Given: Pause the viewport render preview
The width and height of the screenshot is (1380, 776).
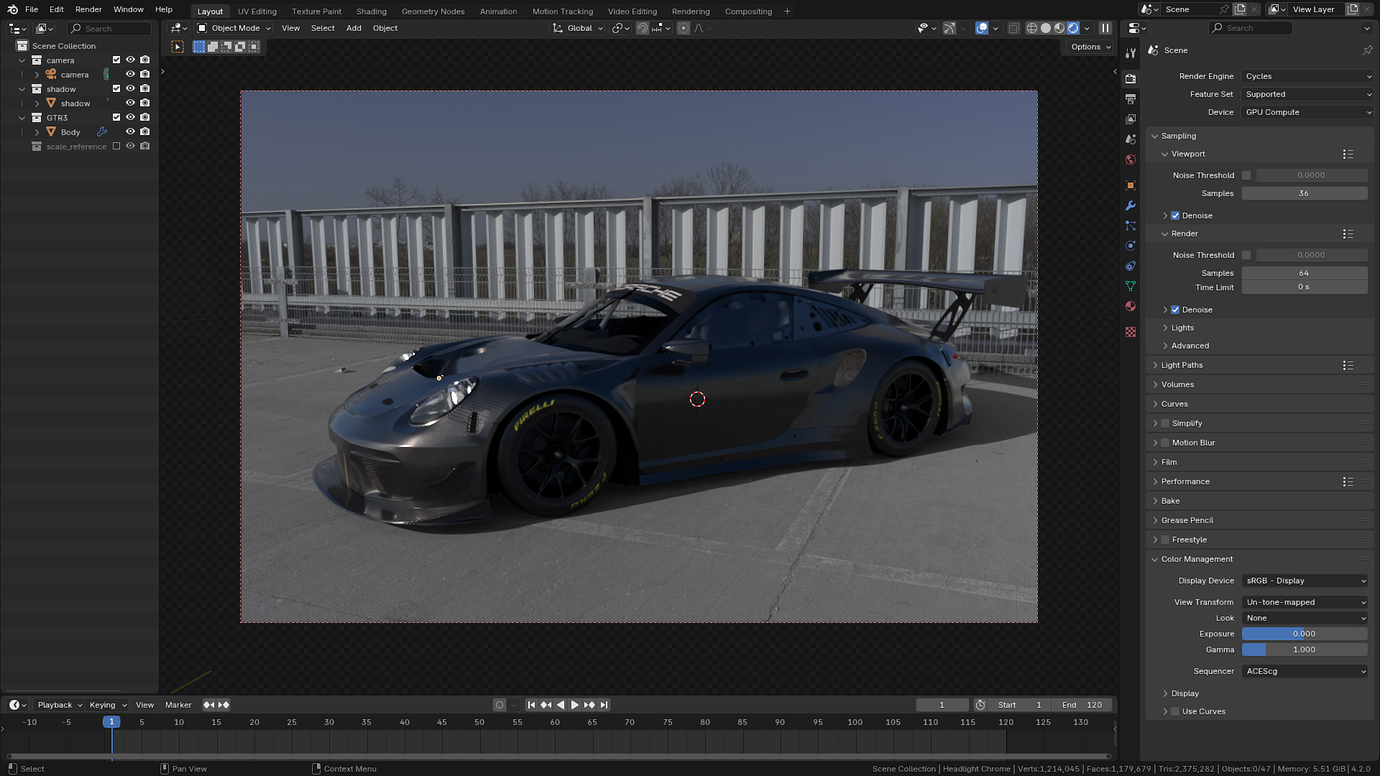Looking at the screenshot, I should [x=1105, y=28].
